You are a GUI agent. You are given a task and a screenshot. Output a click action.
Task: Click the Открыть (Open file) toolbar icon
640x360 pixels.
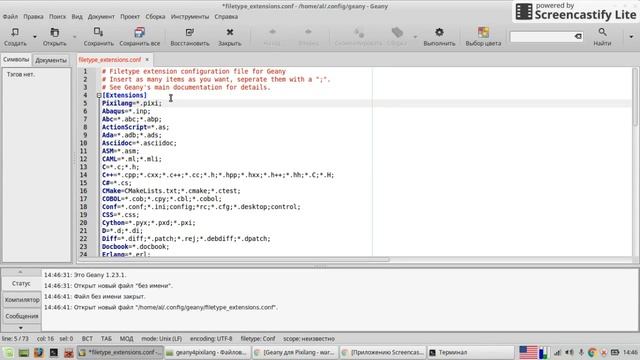pos(55,32)
